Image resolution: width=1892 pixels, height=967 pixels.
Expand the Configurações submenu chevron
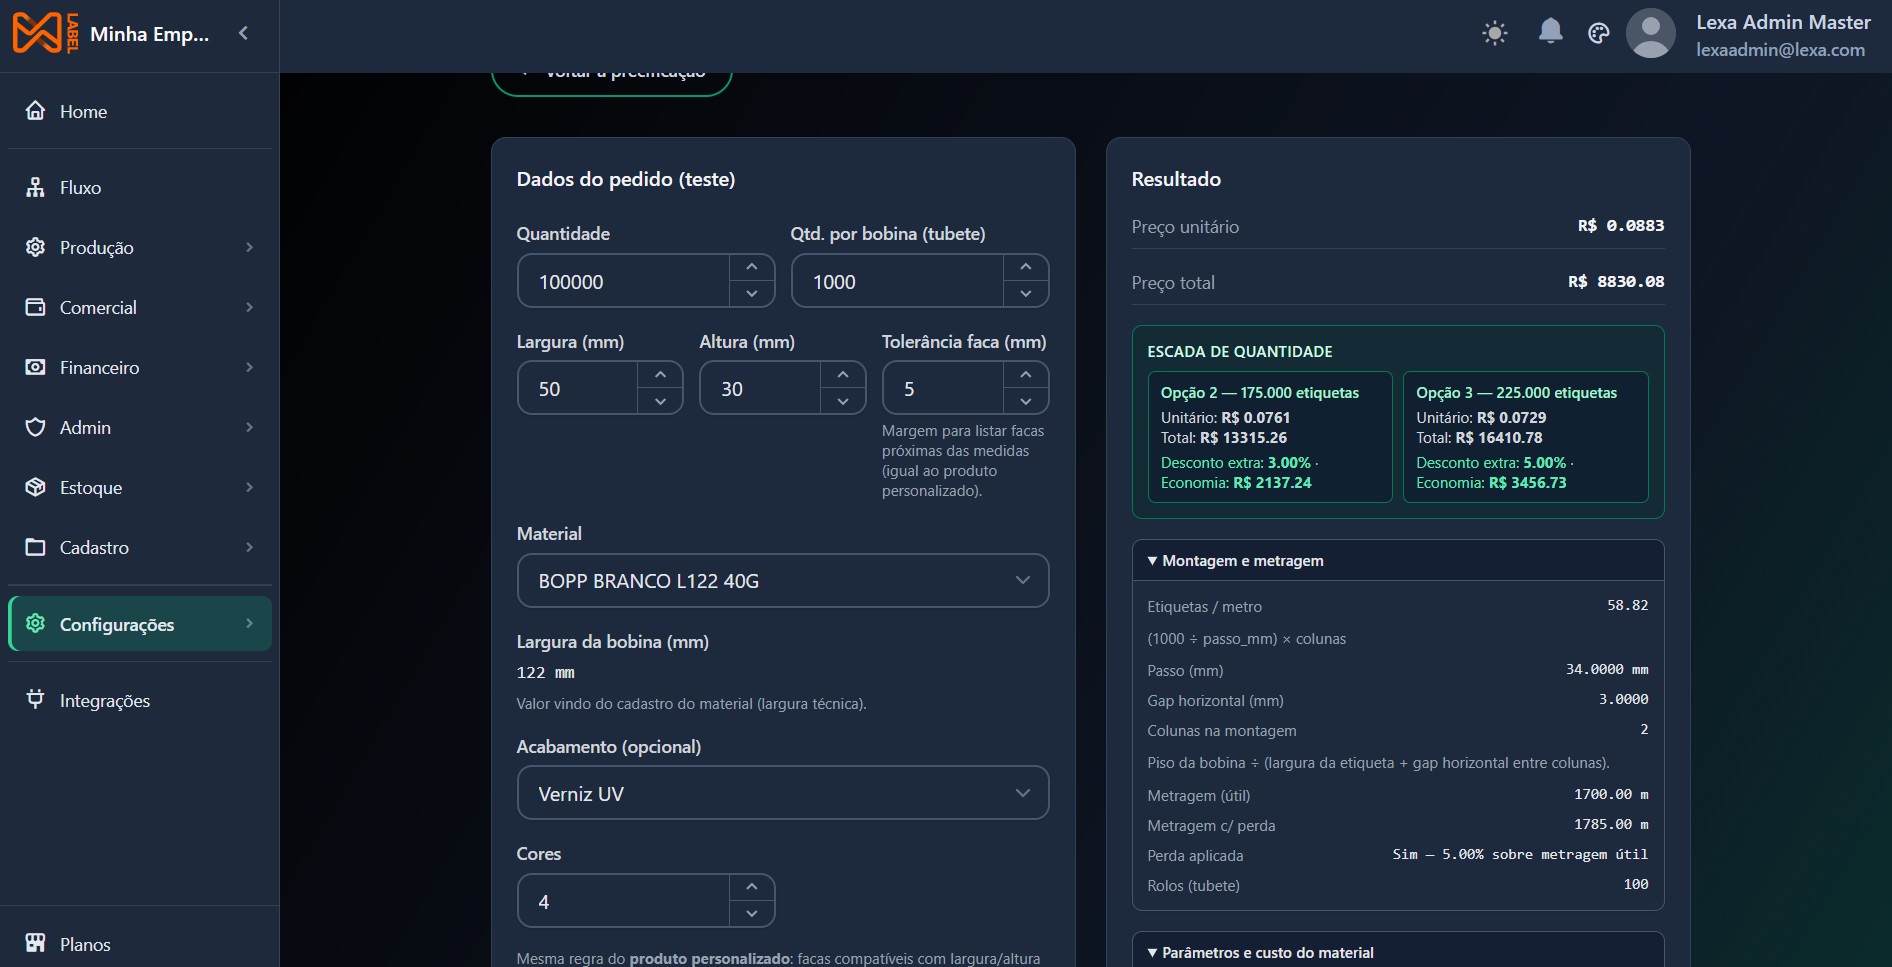(x=249, y=623)
